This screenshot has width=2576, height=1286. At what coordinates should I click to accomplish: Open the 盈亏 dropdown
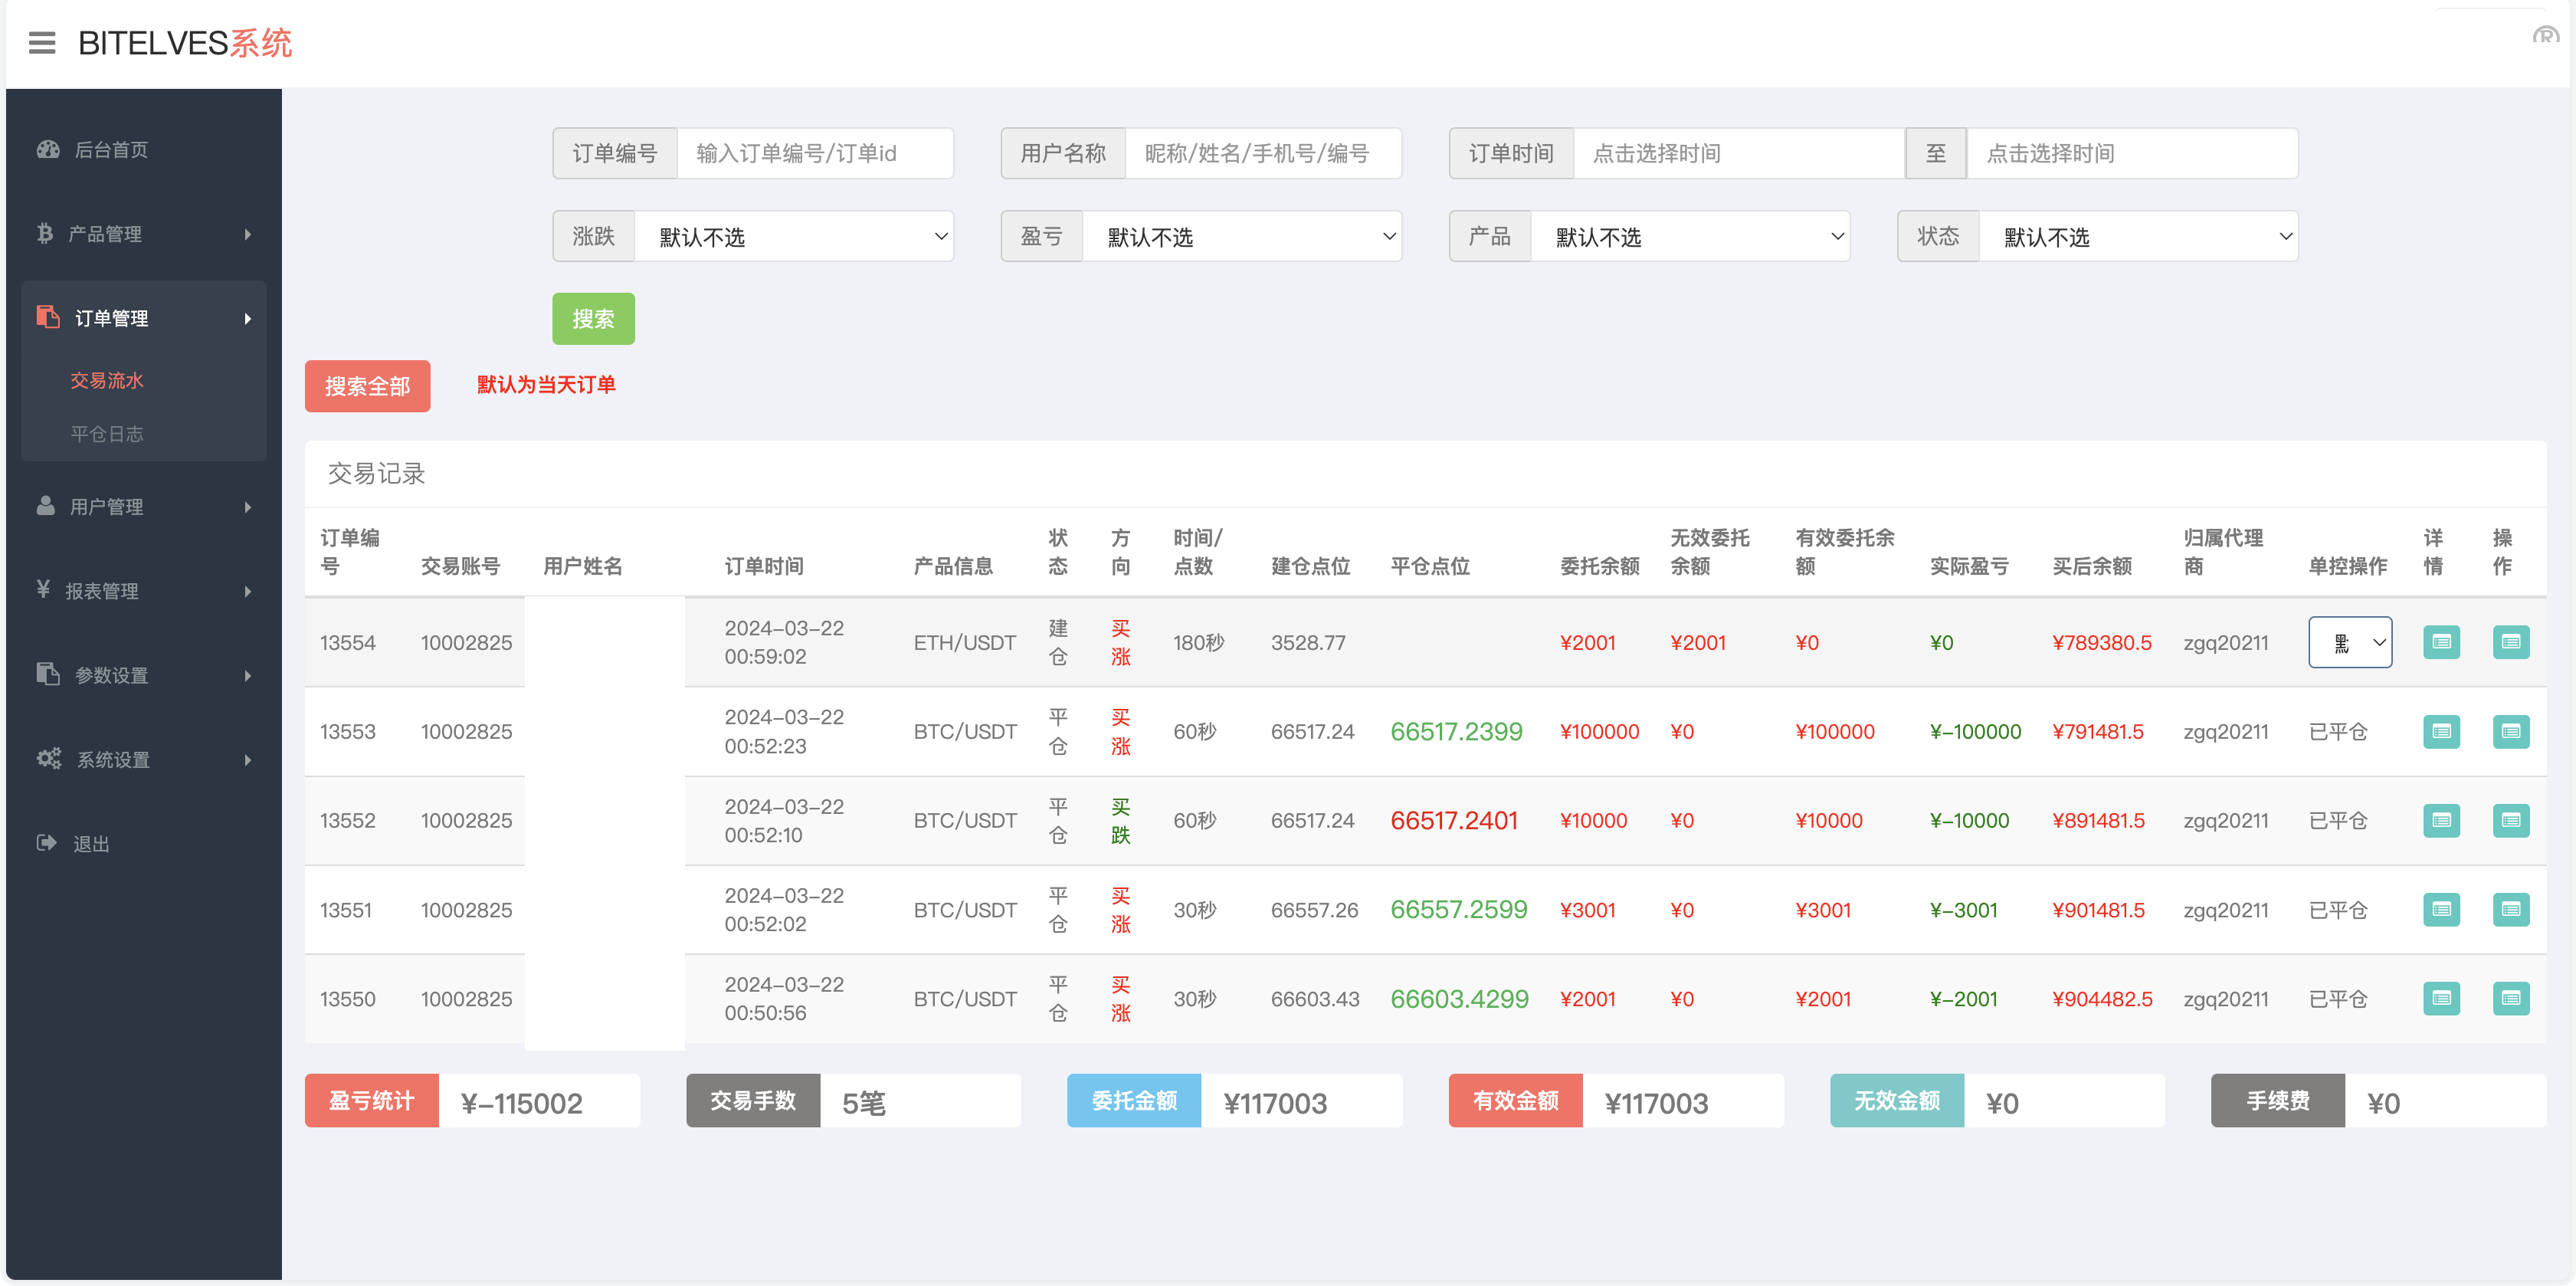(1241, 237)
